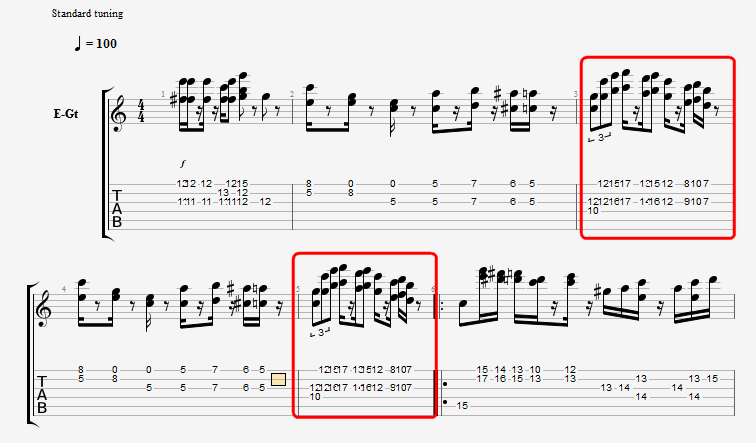Select the final fret 12 in measure 1 tab
This screenshot has width=756, height=443.
click(265, 201)
